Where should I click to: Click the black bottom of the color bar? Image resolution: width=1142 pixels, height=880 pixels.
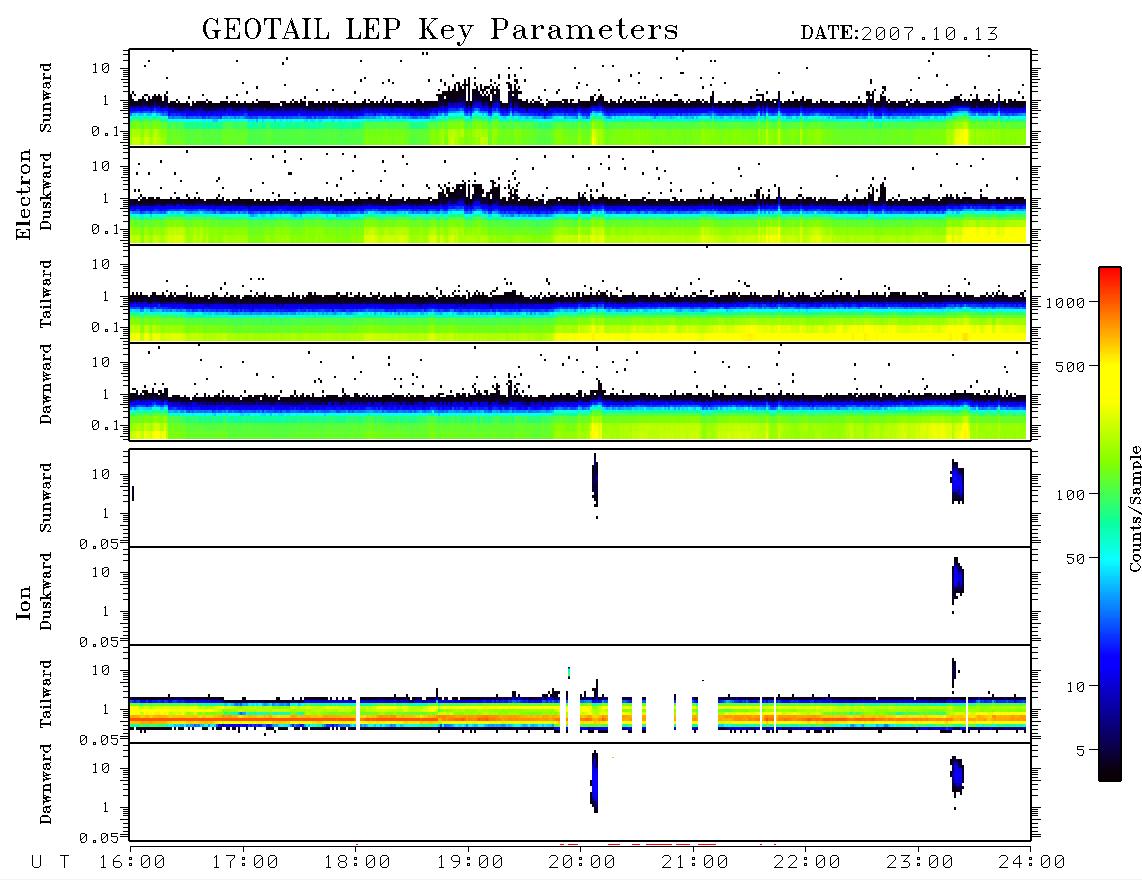pos(1109,774)
